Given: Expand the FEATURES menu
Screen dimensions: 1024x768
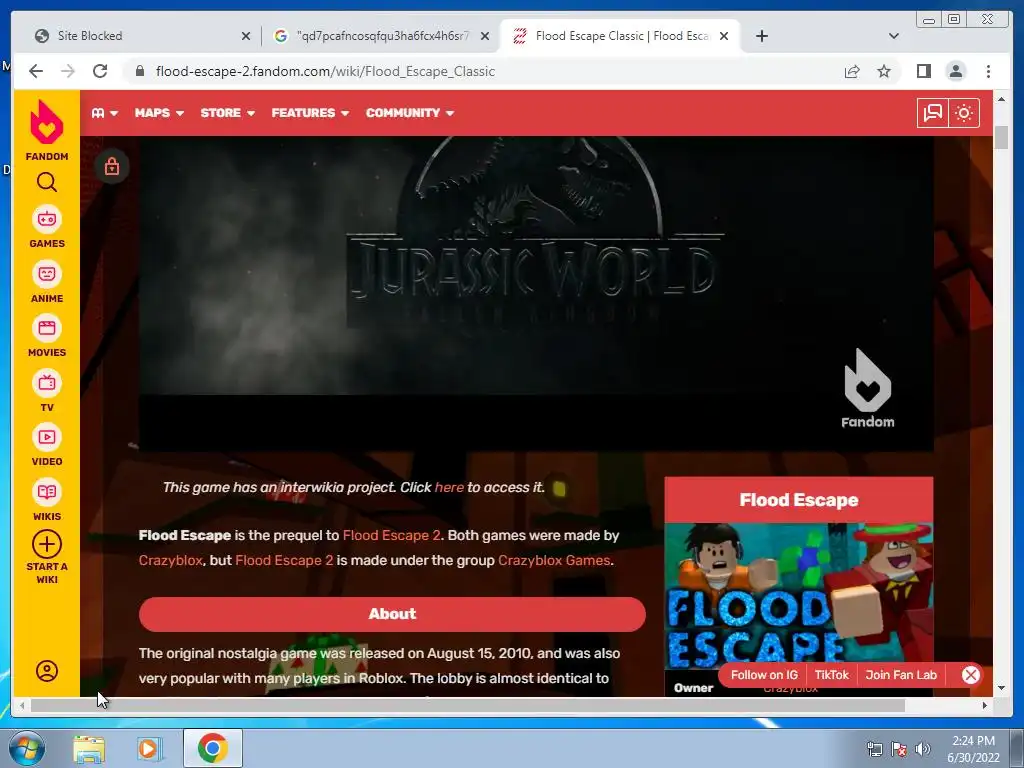Looking at the screenshot, I should pyautogui.click(x=310, y=113).
